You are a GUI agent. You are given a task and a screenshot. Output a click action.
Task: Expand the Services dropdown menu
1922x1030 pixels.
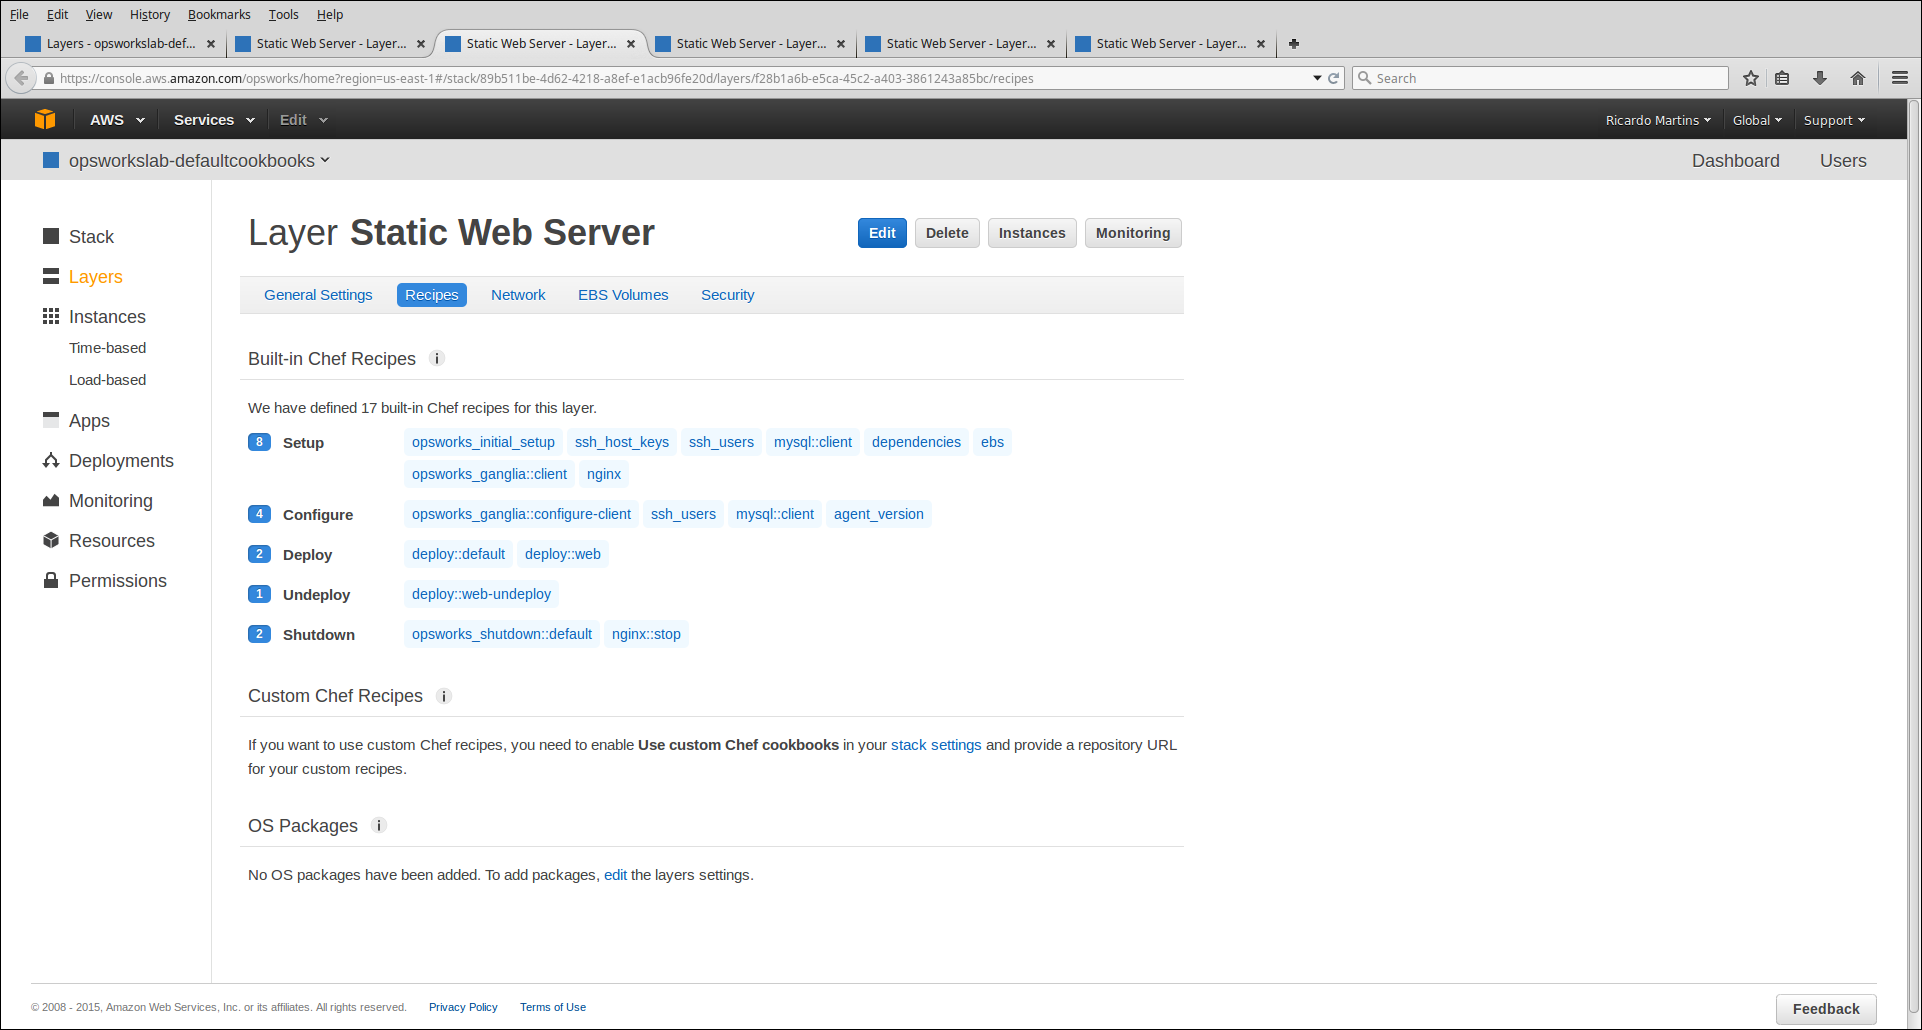tap(213, 120)
